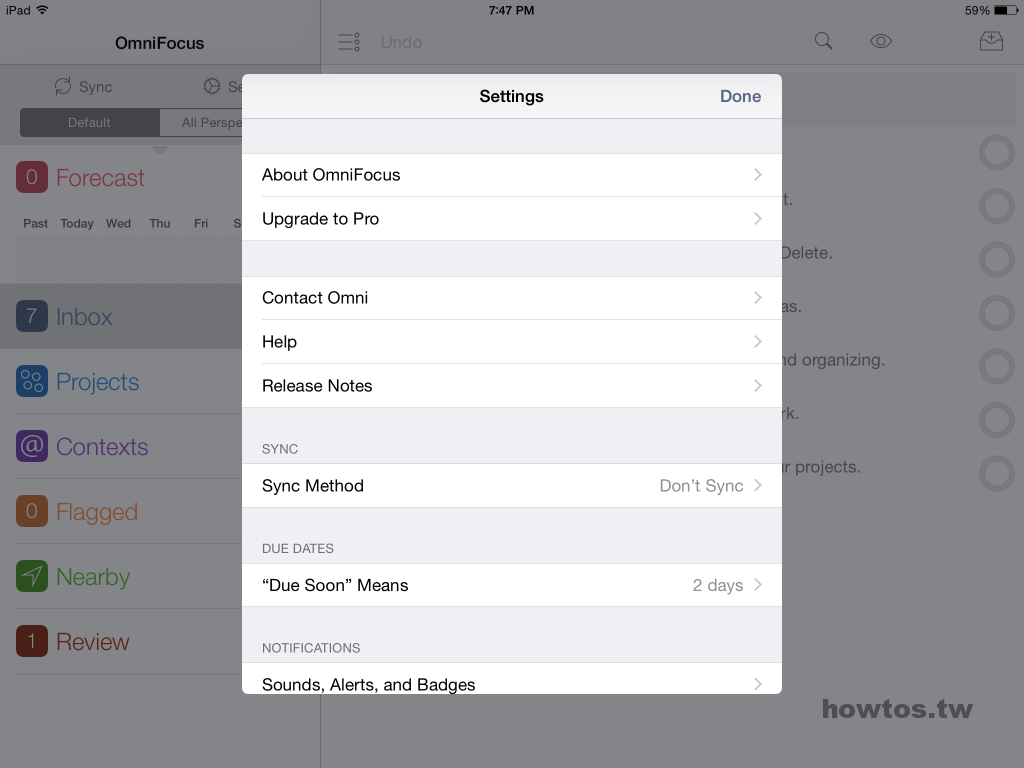Check completion circle on row ending "as."
Image resolution: width=1024 pixels, height=768 pixels.
coord(997,313)
